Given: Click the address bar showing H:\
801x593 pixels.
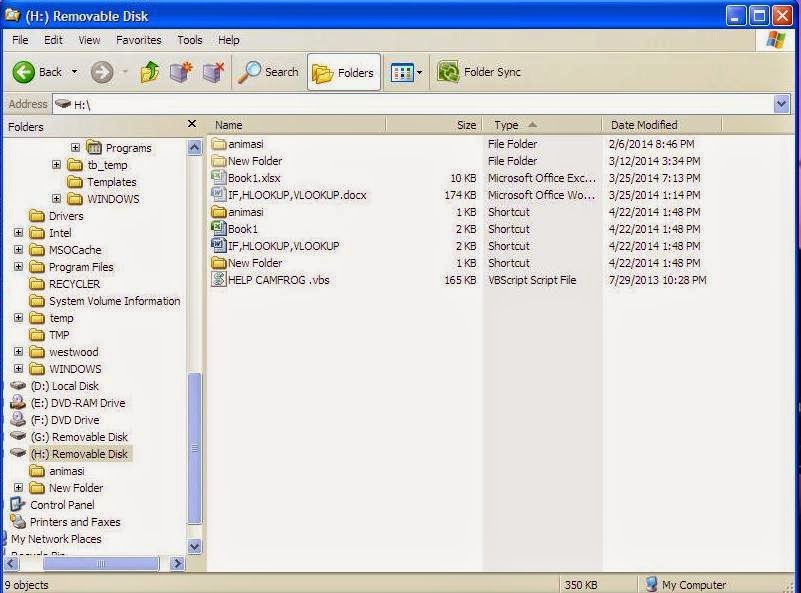Looking at the screenshot, I should pos(413,104).
